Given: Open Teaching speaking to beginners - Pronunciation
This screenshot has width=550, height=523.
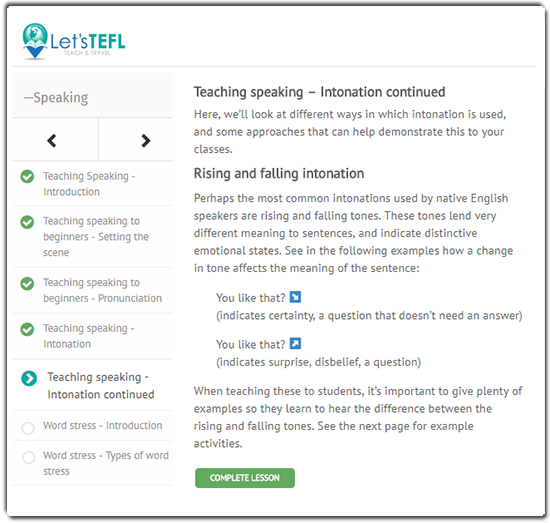Looking at the screenshot, I should [102, 290].
